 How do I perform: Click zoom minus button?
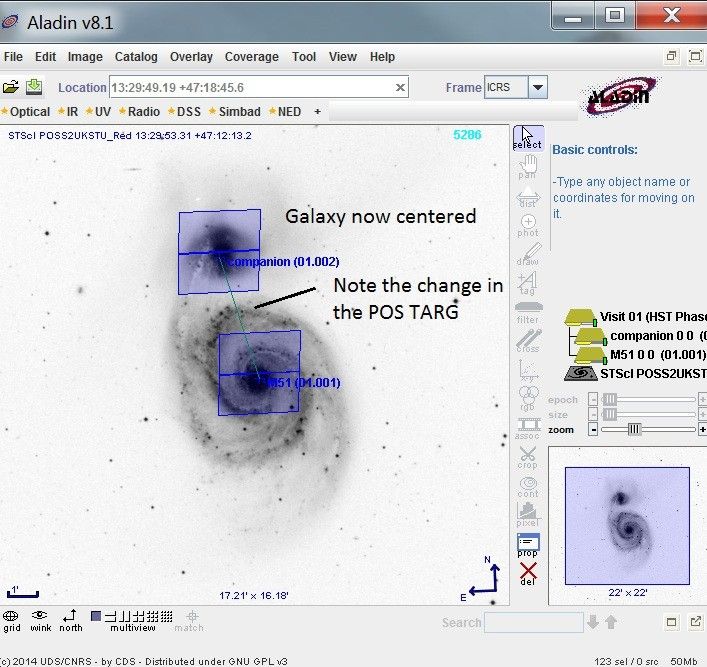coord(593,430)
